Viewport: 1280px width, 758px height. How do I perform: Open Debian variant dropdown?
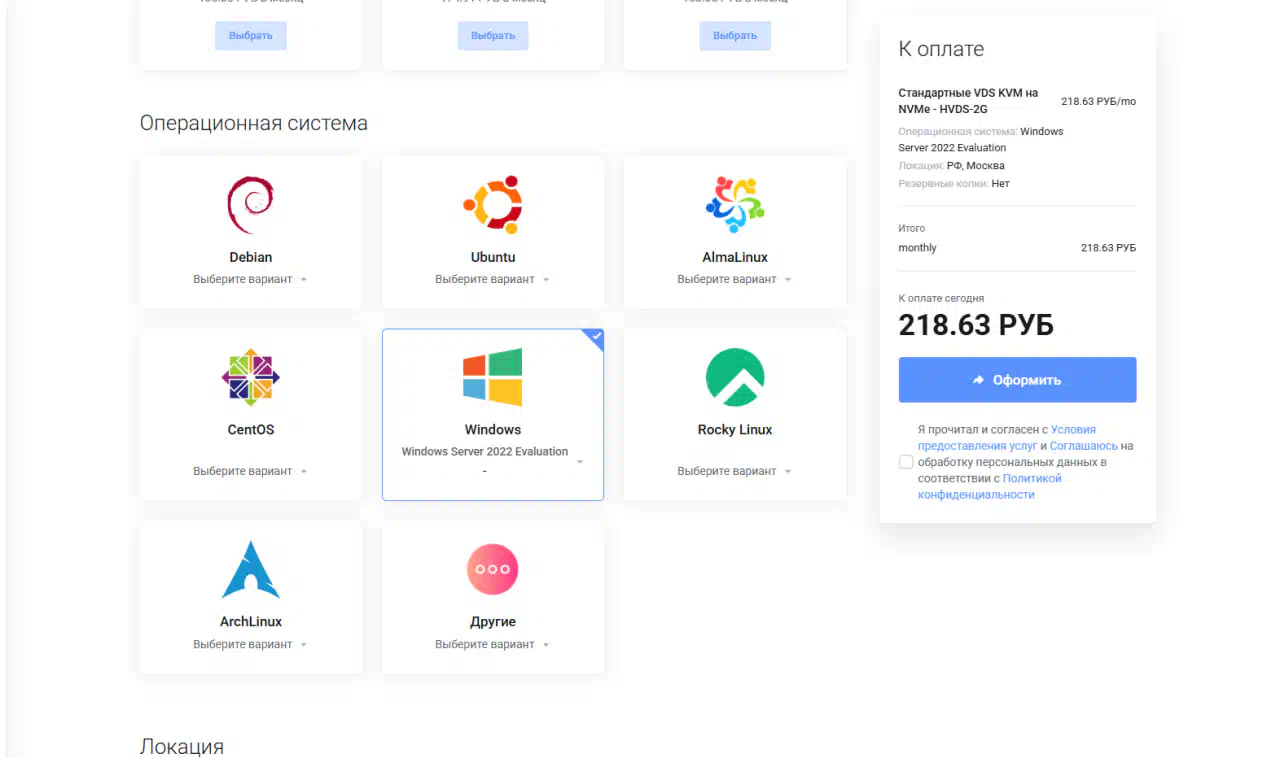pyautogui.click(x=250, y=279)
